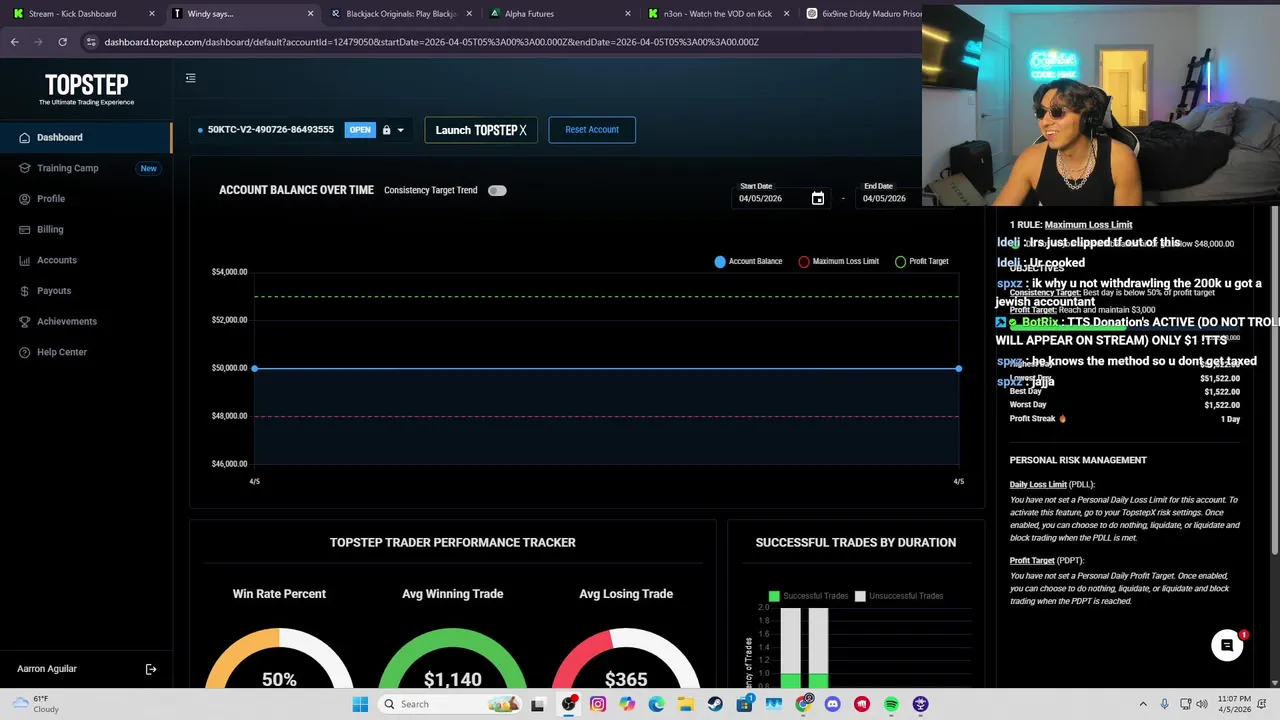This screenshot has height=720, width=1280.
Task: Open the Windows Start menu
Action: (x=360, y=704)
